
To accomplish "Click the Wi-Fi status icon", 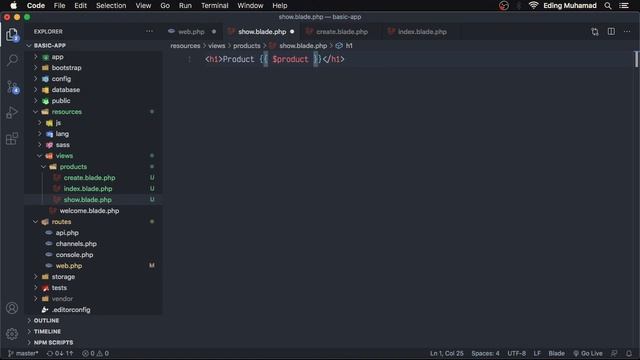I will [x=533, y=5].
